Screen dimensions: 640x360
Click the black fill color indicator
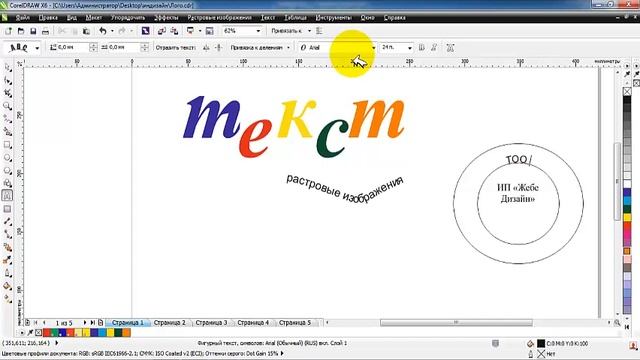(541, 344)
